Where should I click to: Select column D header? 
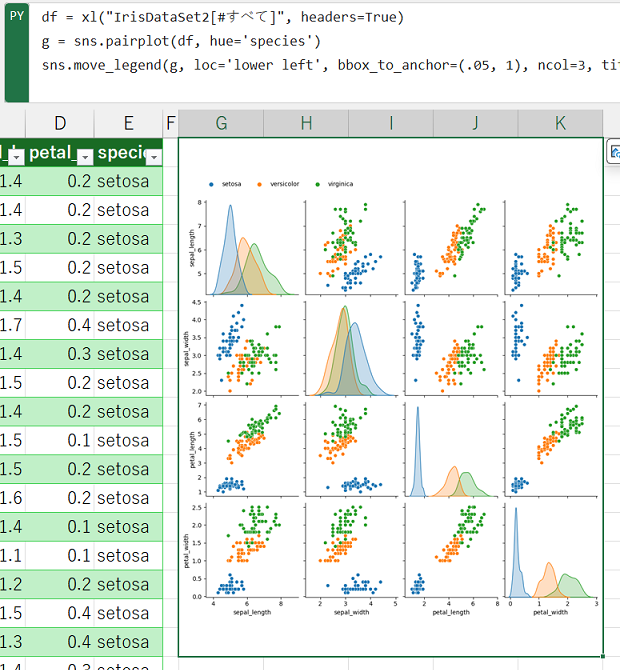pyautogui.click(x=60, y=123)
